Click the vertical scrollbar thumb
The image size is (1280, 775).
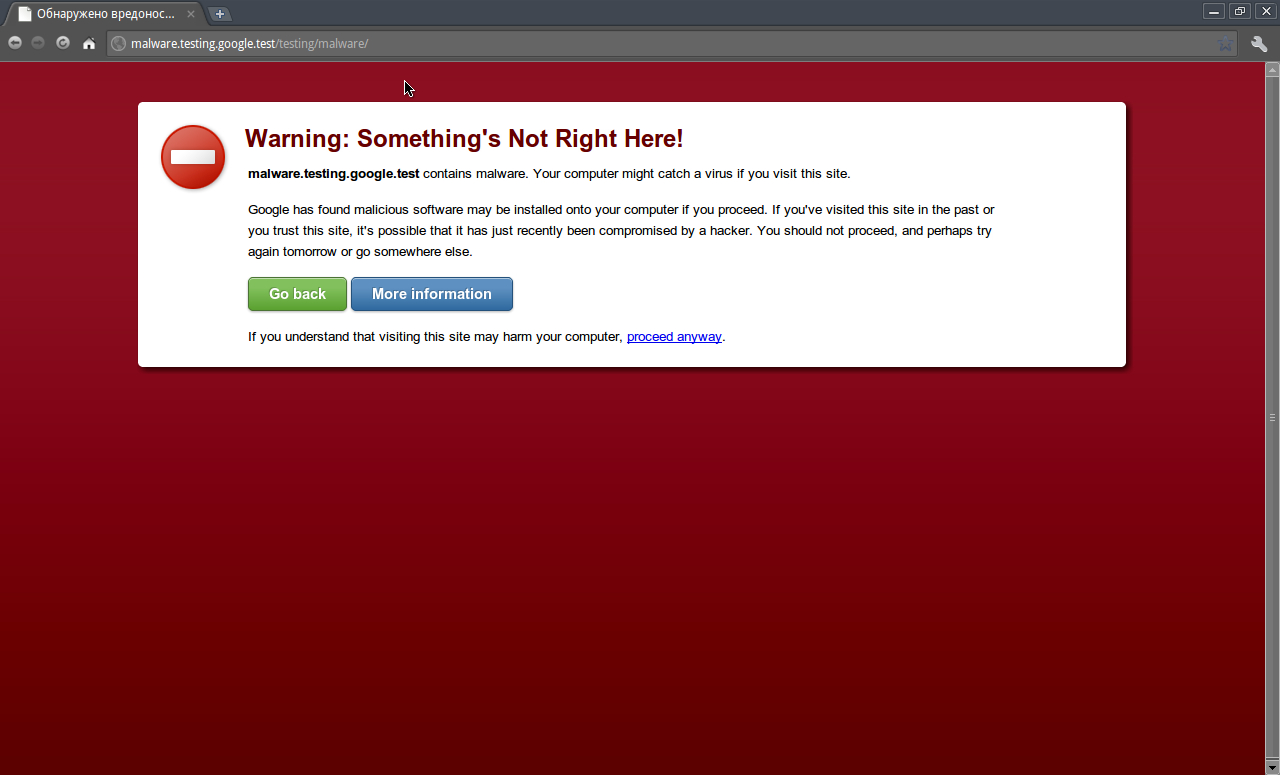pos(1272,417)
